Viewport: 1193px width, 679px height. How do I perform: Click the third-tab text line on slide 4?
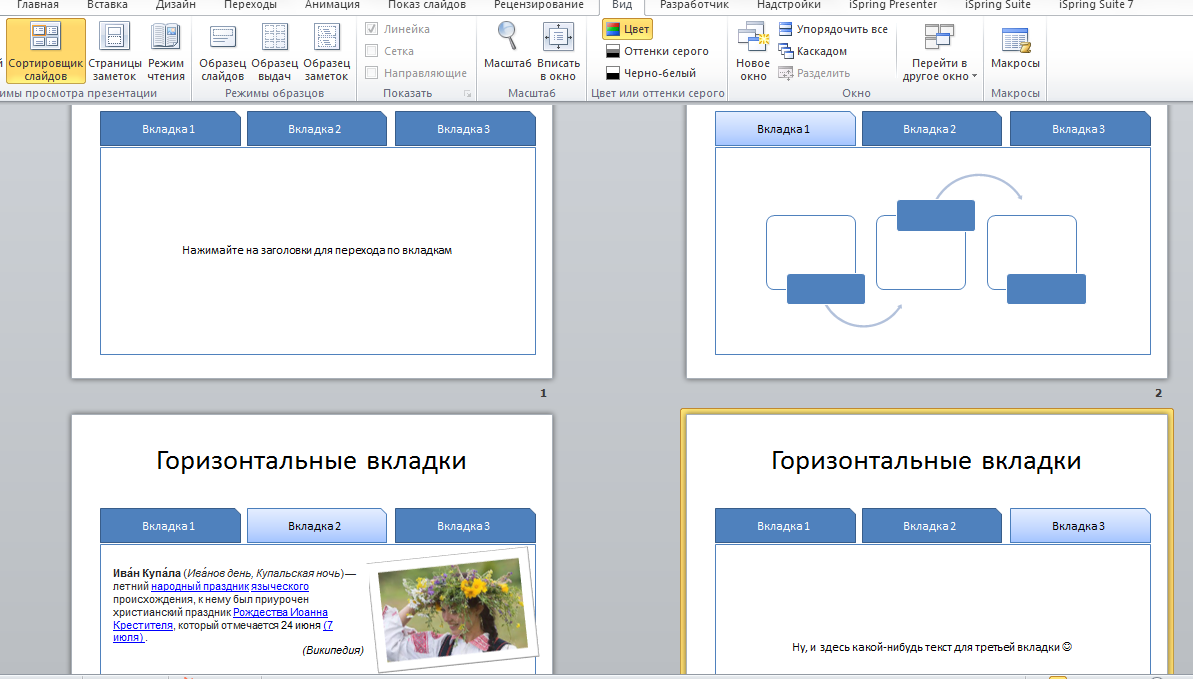click(x=932, y=647)
